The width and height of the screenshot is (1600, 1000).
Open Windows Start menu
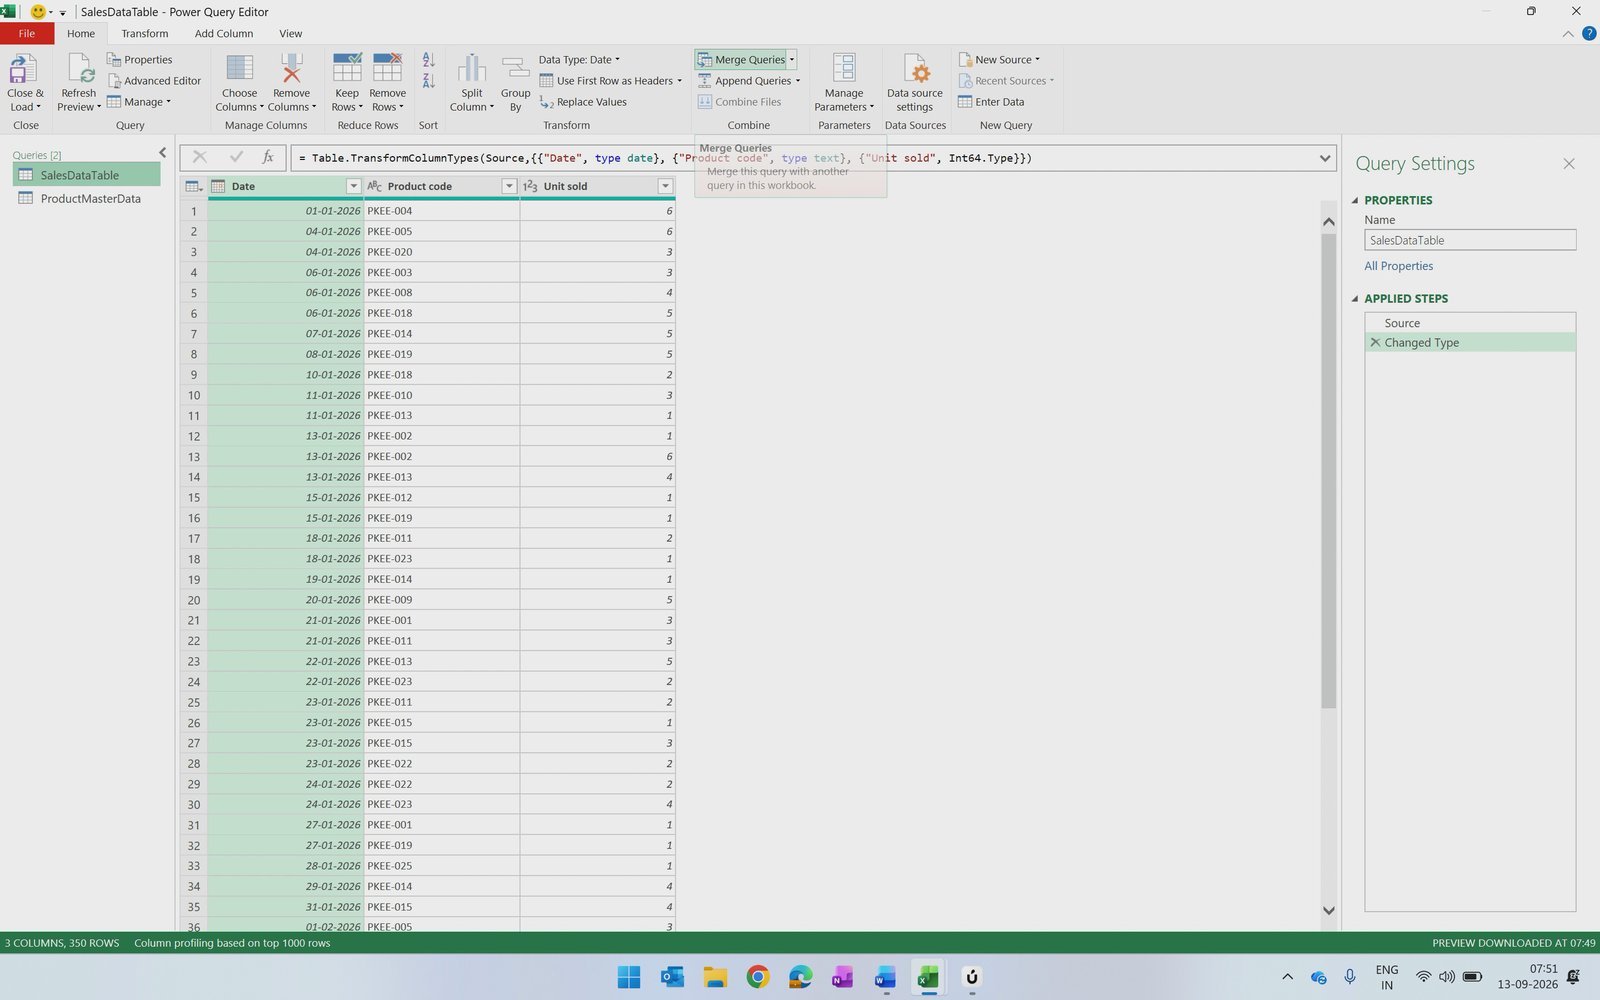[629, 977]
